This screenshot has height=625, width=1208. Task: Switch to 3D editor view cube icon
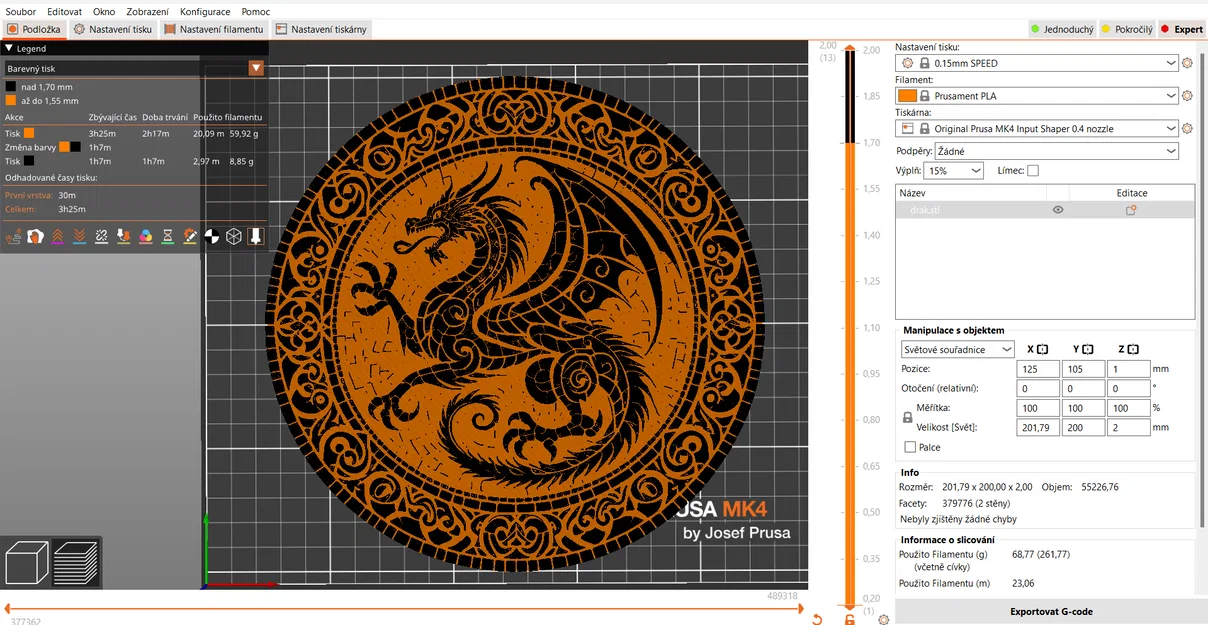[x=27, y=562]
